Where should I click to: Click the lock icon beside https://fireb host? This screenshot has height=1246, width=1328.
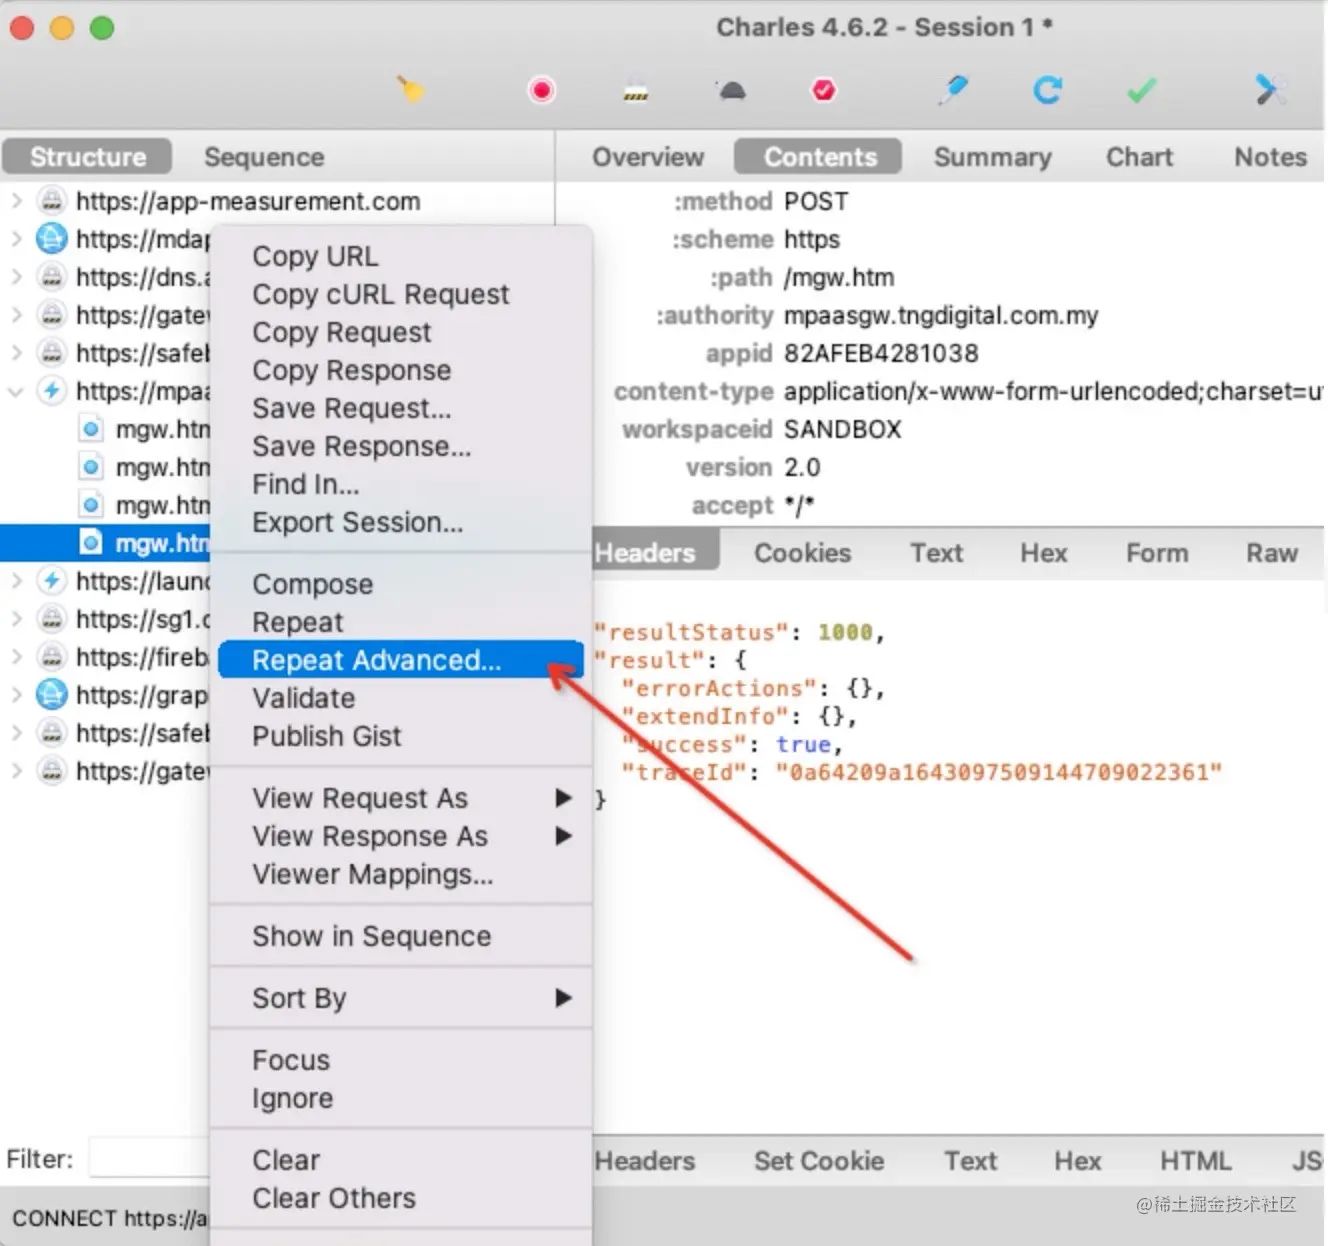[52, 657]
